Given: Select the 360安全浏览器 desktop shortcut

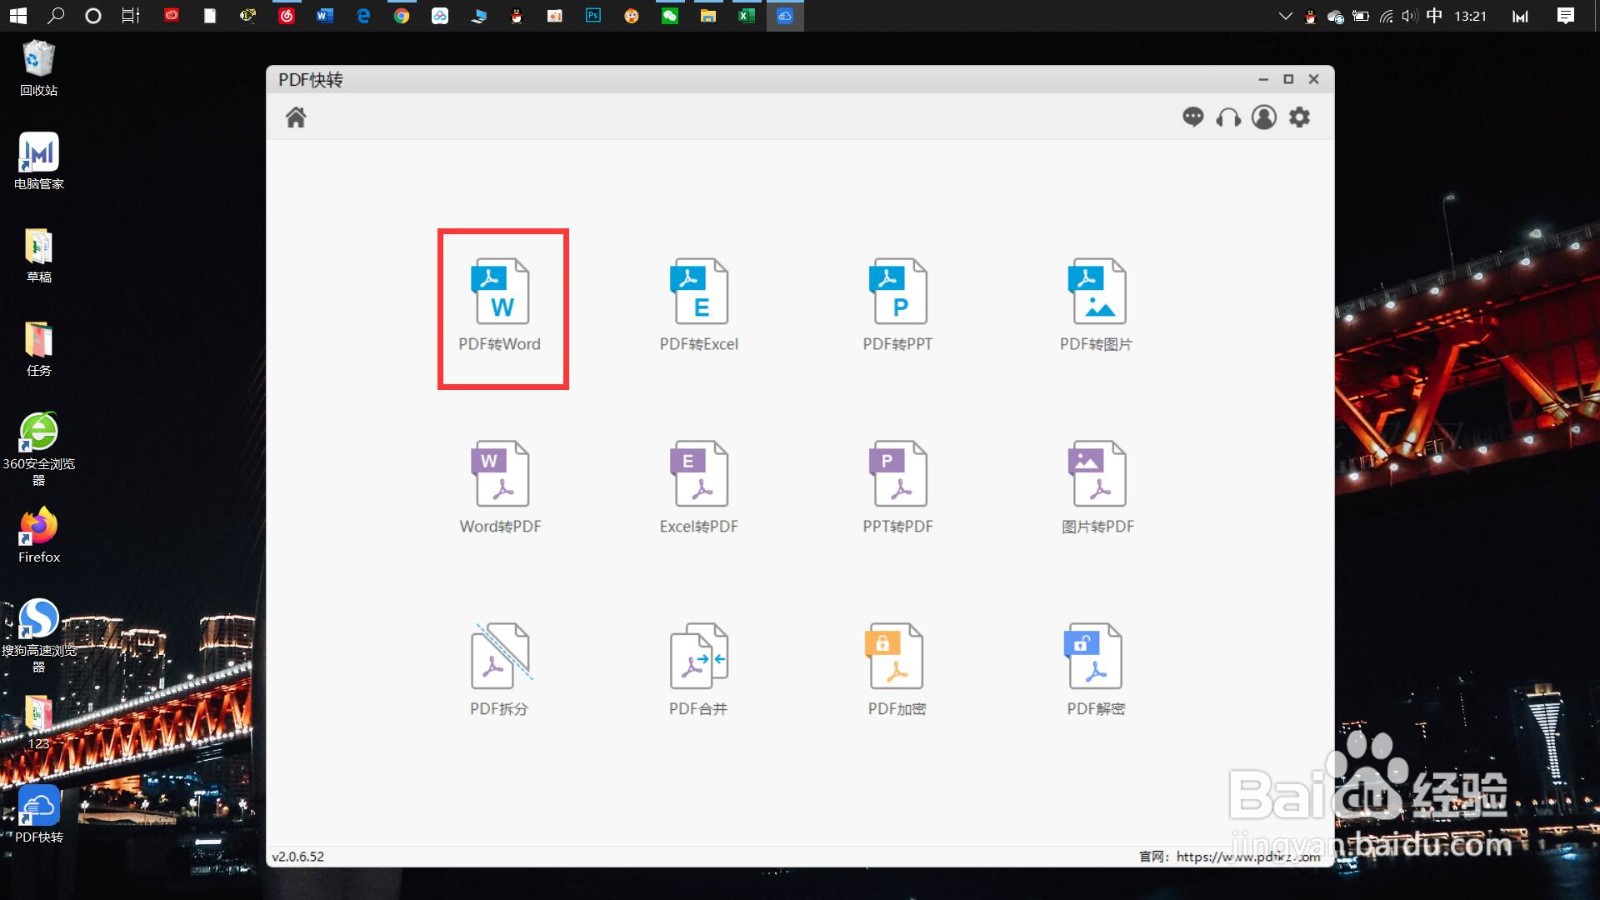Looking at the screenshot, I should (x=39, y=449).
